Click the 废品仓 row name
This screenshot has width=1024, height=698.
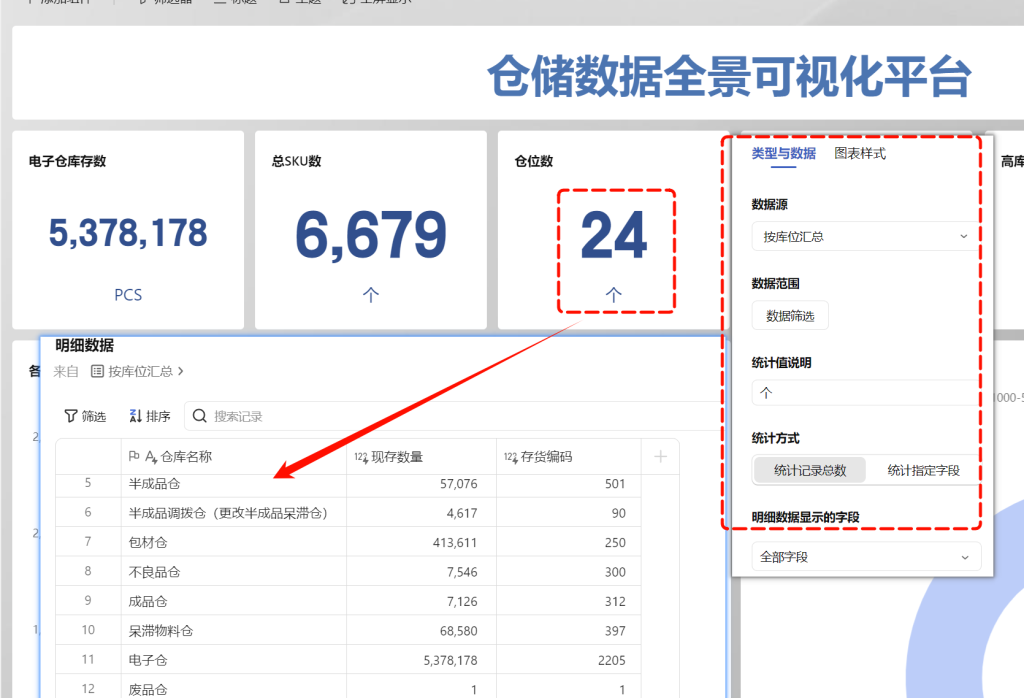click(x=148, y=690)
